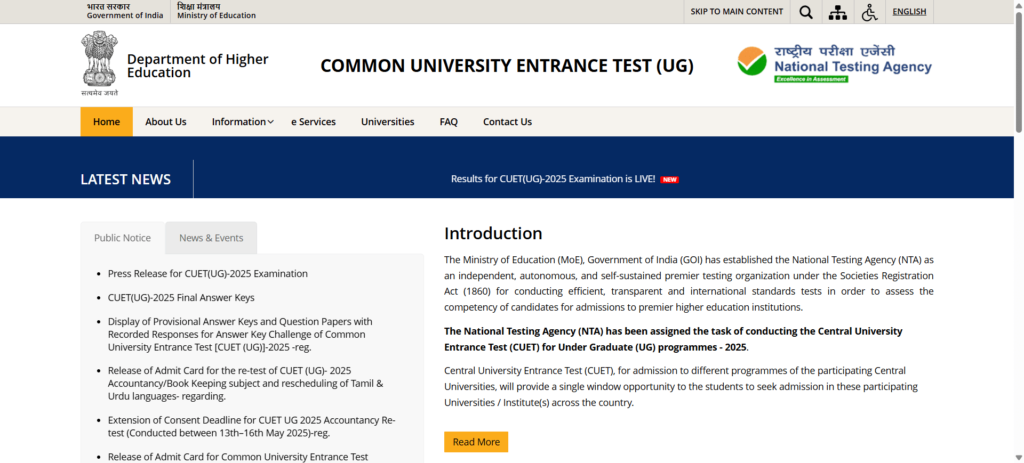Click the National Testing Agency logo
This screenshot has height=463, width=1024.
835,64
